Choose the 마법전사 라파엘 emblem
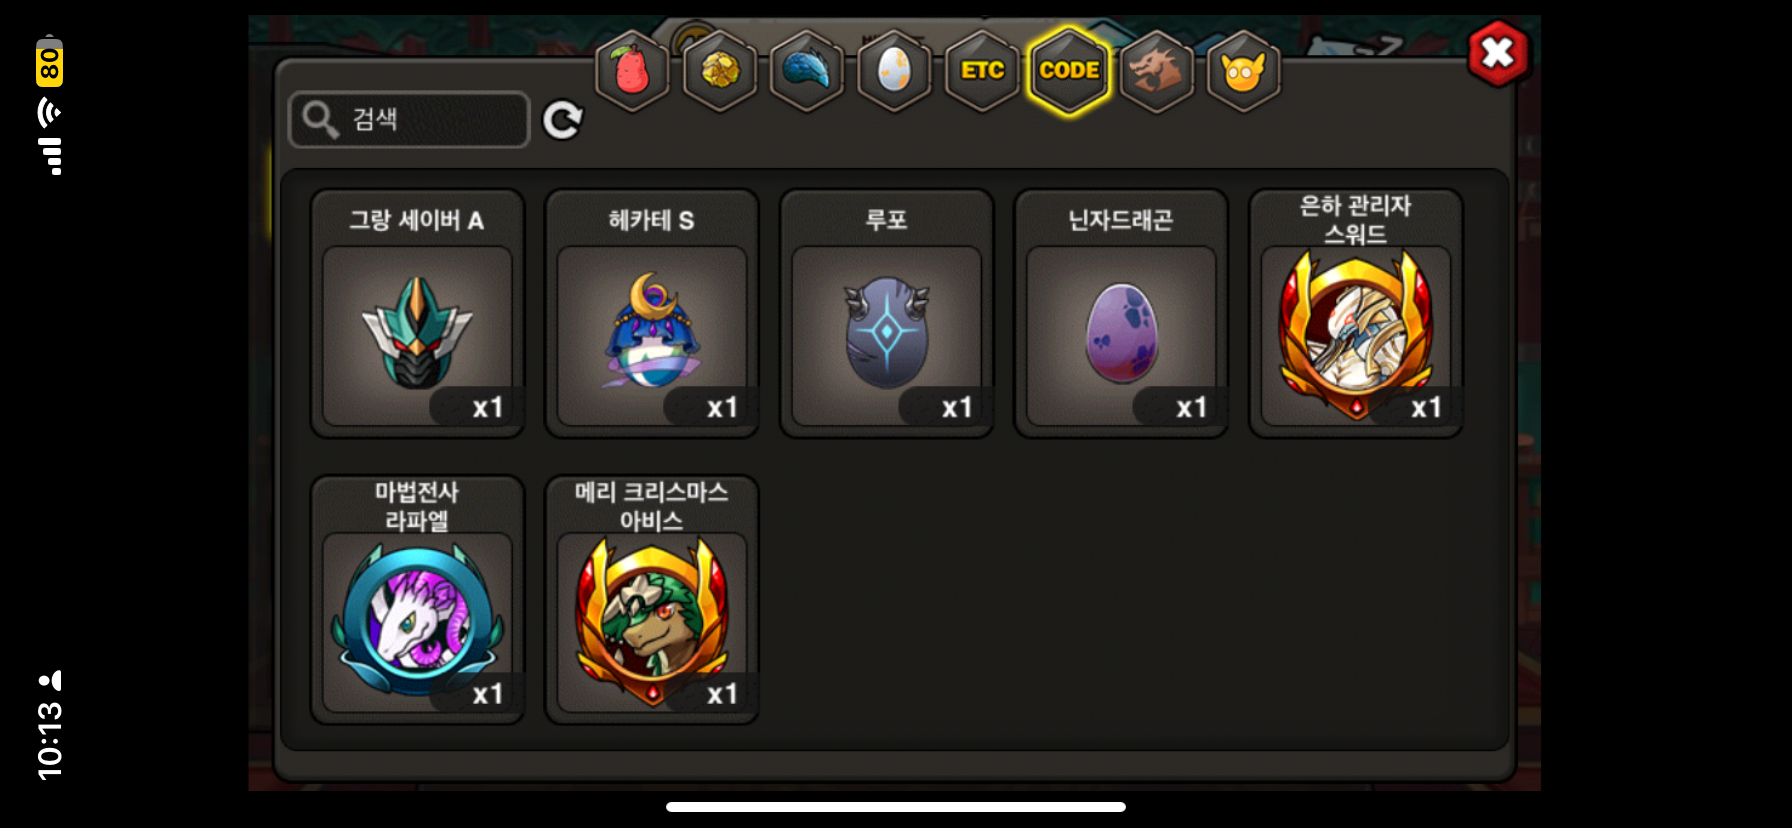This screenshot has width=1792, height=828. [417, 600]
